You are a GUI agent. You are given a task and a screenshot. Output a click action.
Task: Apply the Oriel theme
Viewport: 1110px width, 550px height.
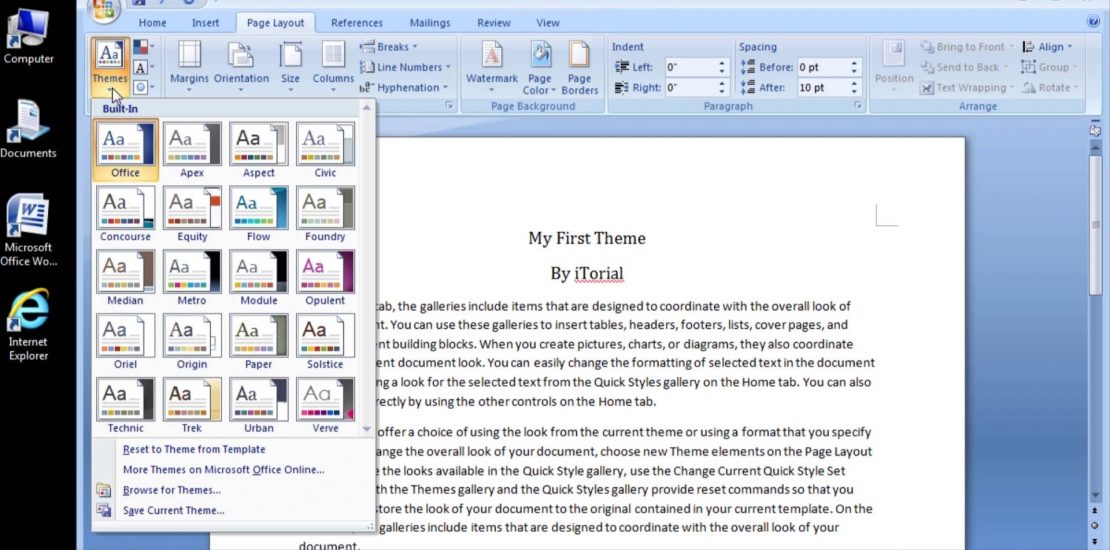[125, 340]
